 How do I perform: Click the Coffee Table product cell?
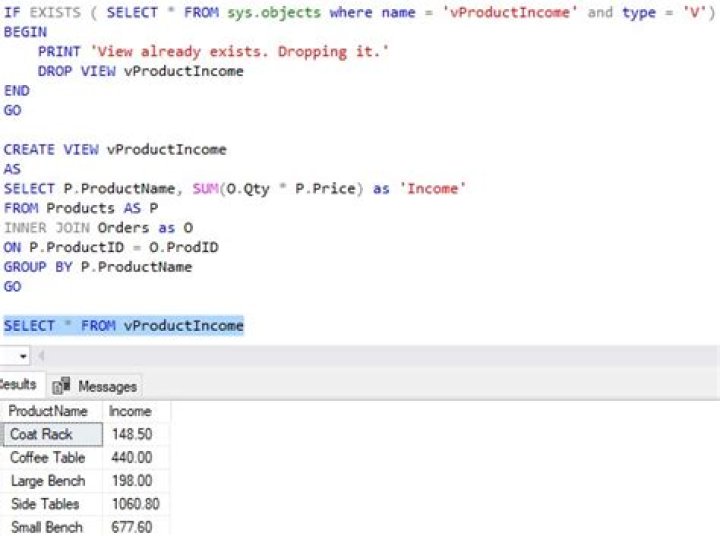click(50, 457)
